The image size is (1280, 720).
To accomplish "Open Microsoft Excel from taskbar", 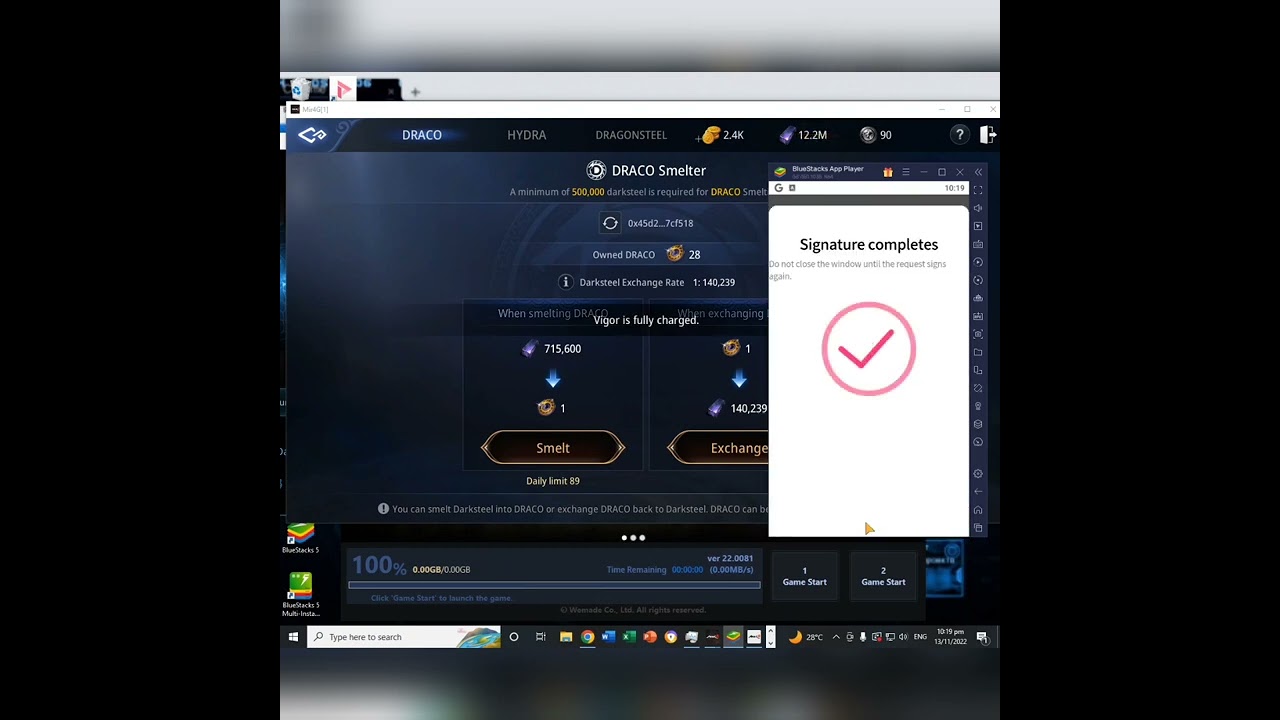I will click(x=629, y=637).
